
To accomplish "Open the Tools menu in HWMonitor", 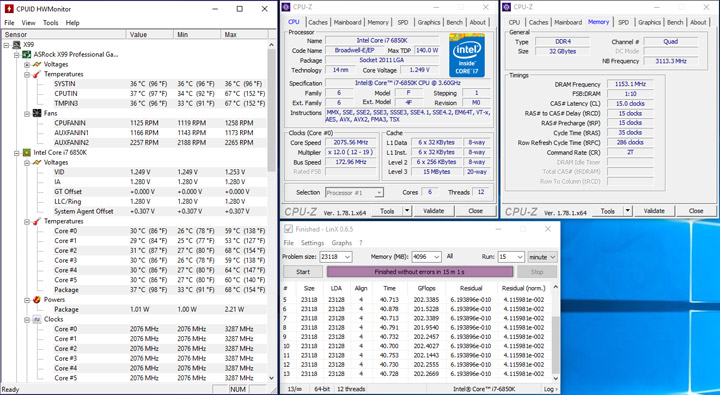I will [51, 23].
